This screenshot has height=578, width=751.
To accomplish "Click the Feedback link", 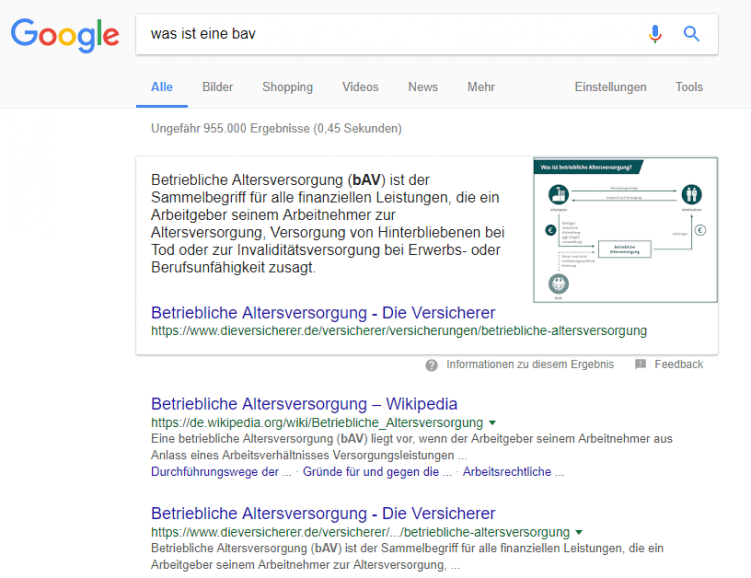I will (x=679, y=364).
